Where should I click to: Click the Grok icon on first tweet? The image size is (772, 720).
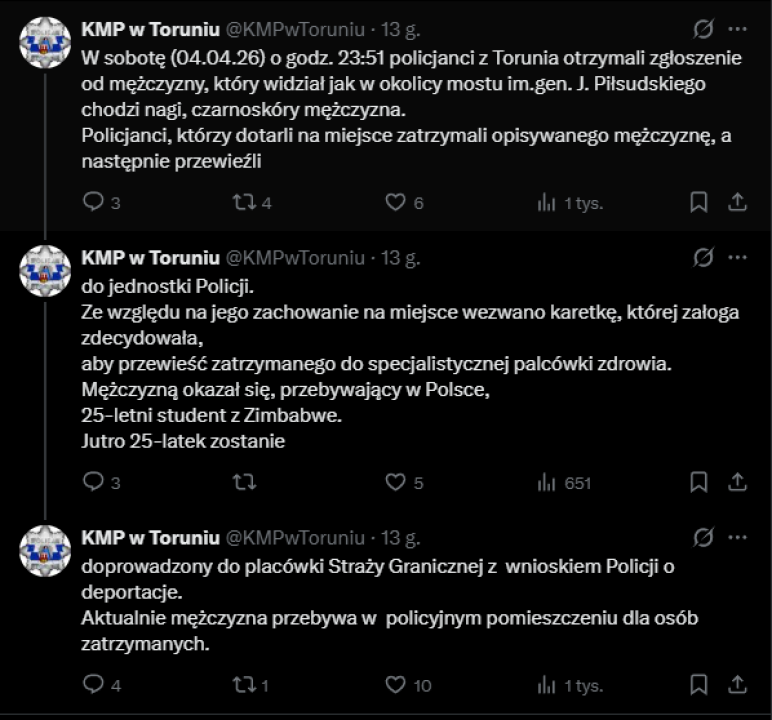[x=703, y=29]
